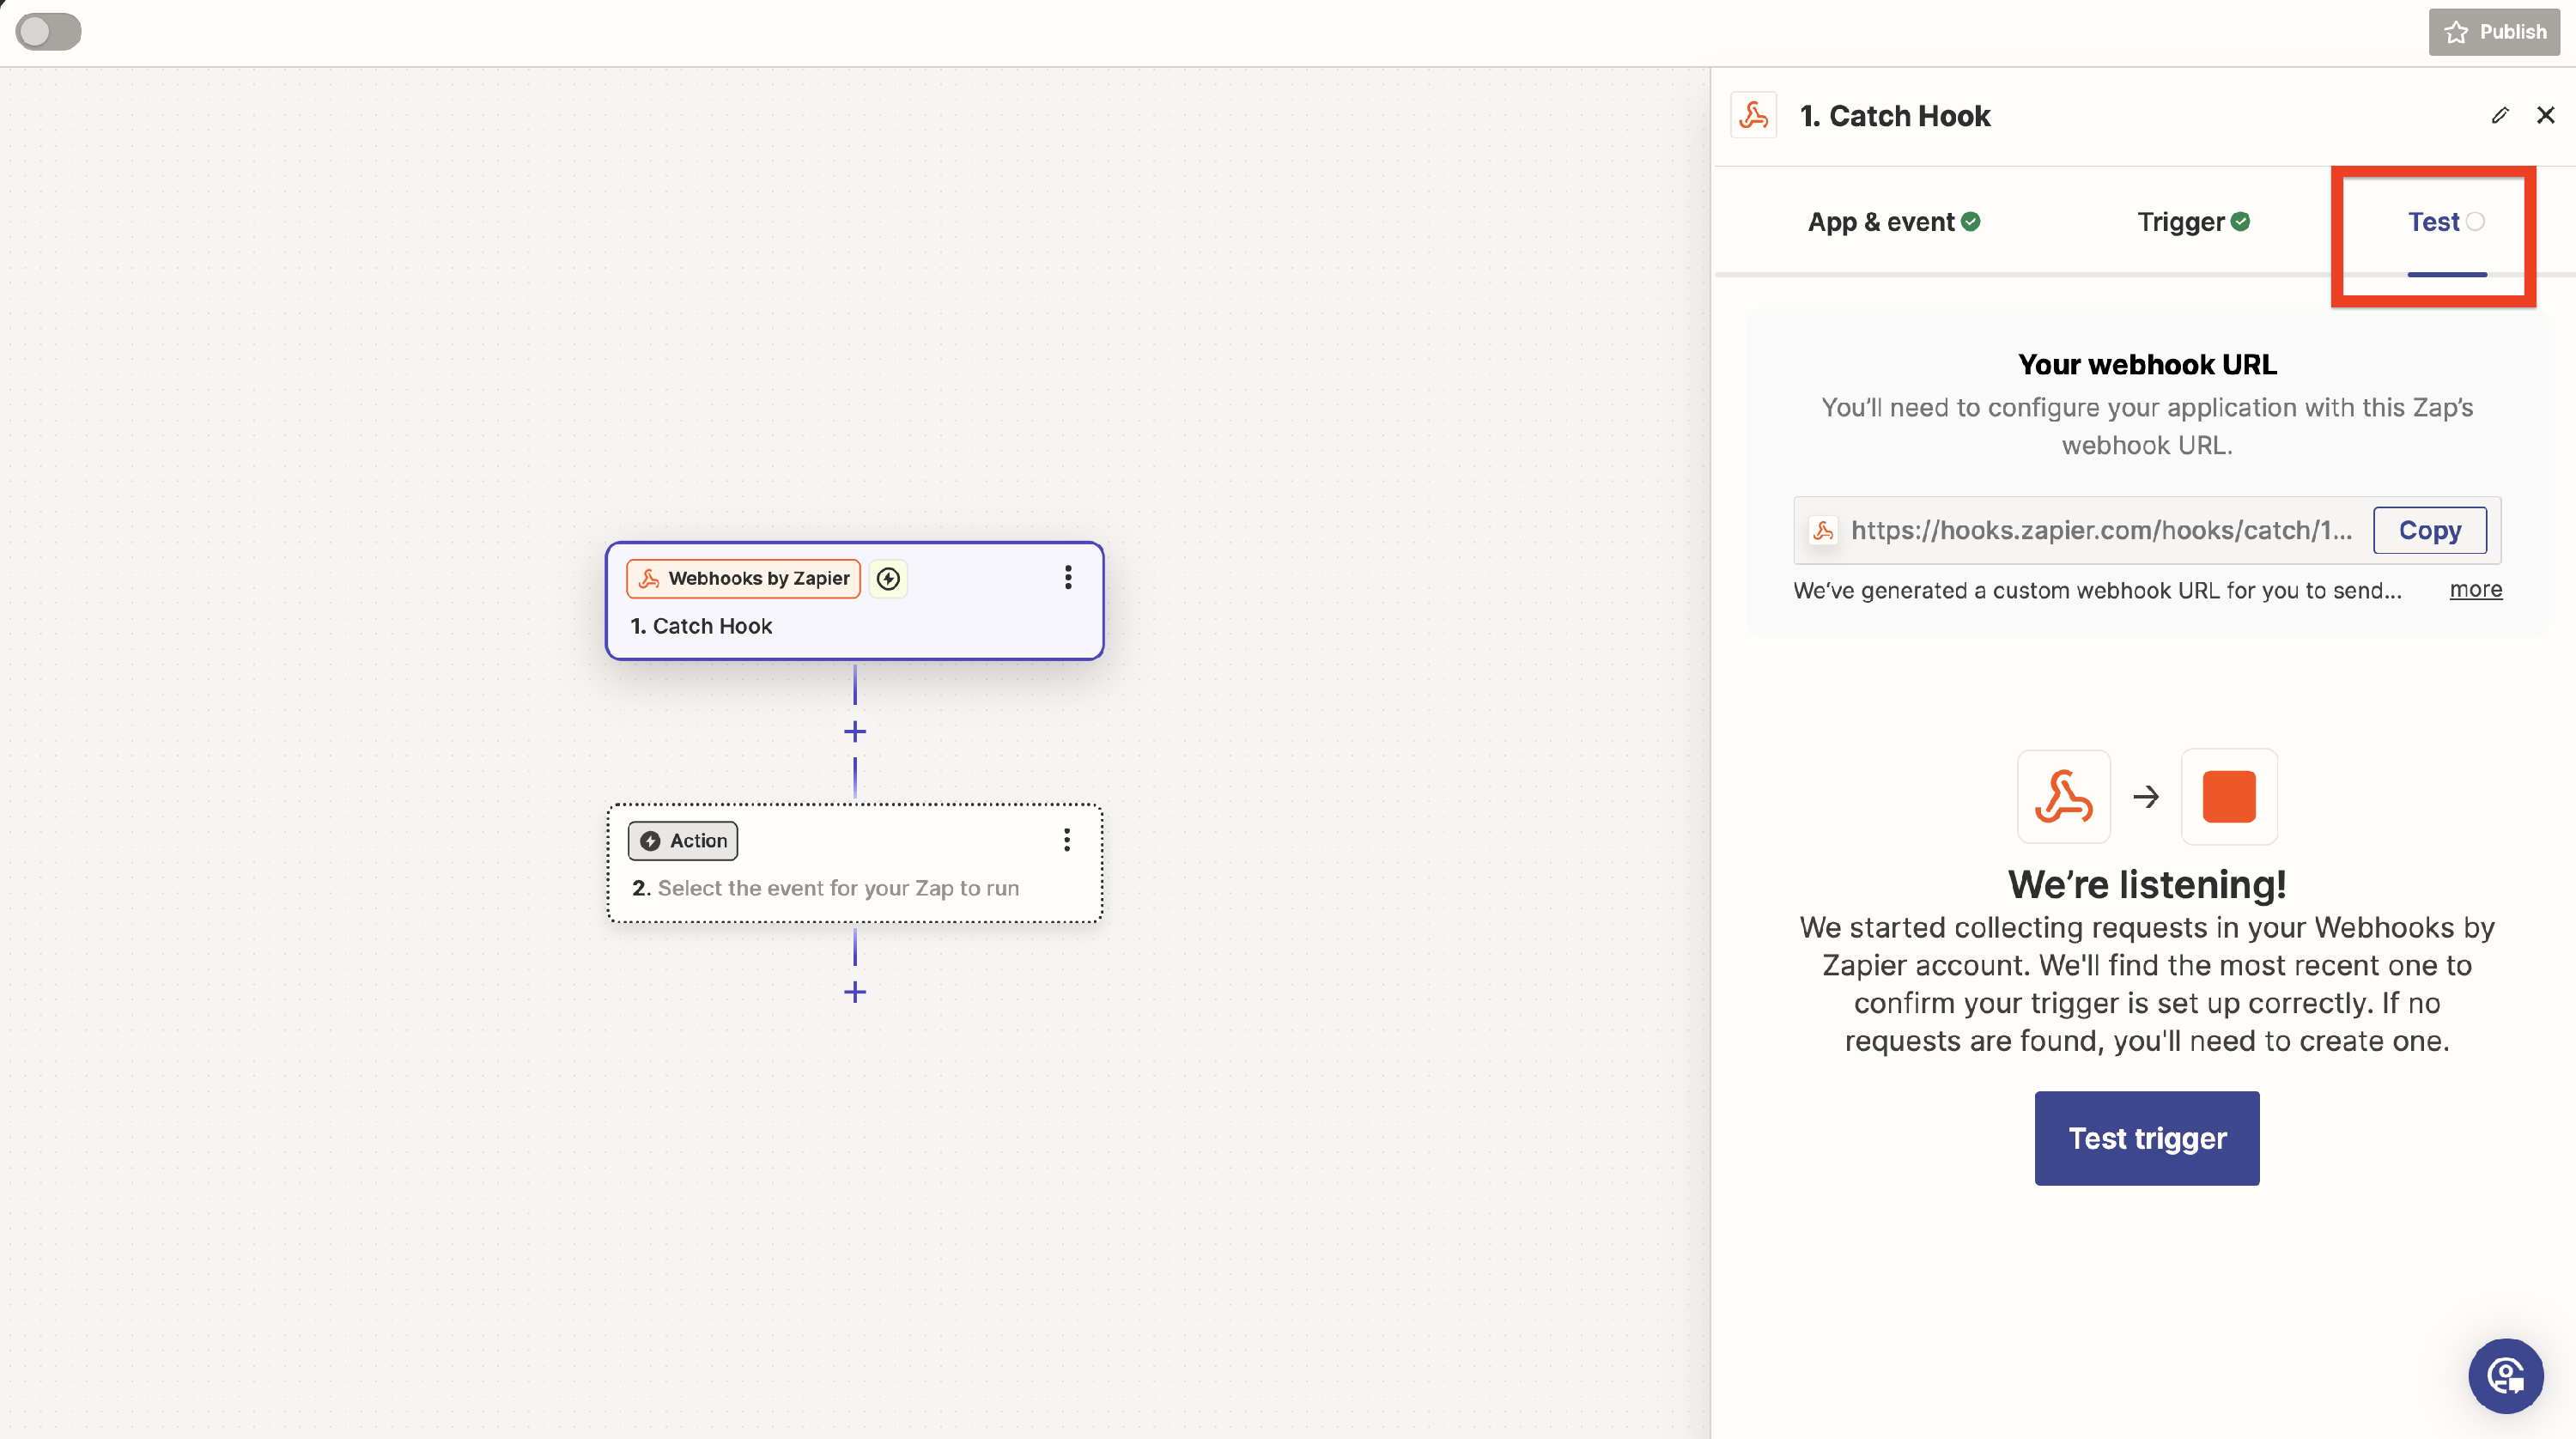Click the Publish button
The height and width of the screenshot is (1439, 2576).
pos(2493,32)
